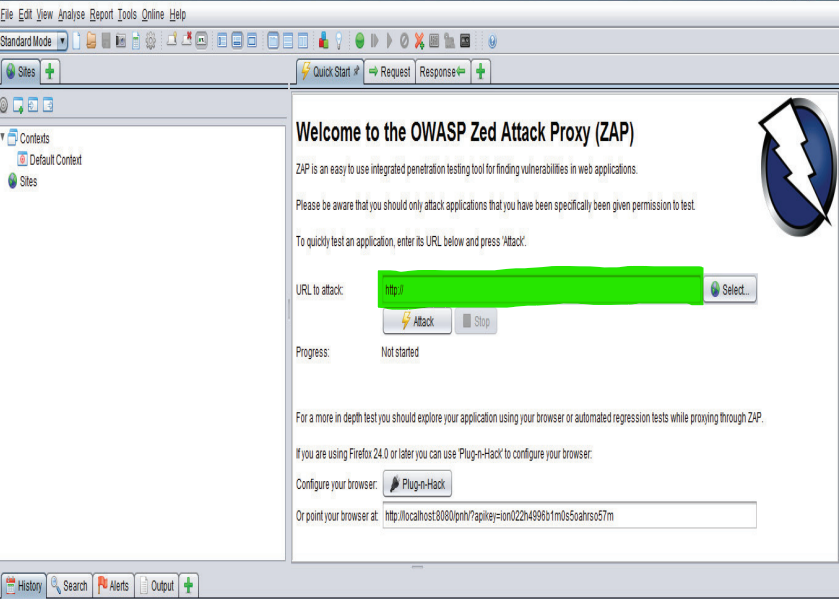
Task: Open the Scan Policy Manager icon
Action: coord(434,41)
